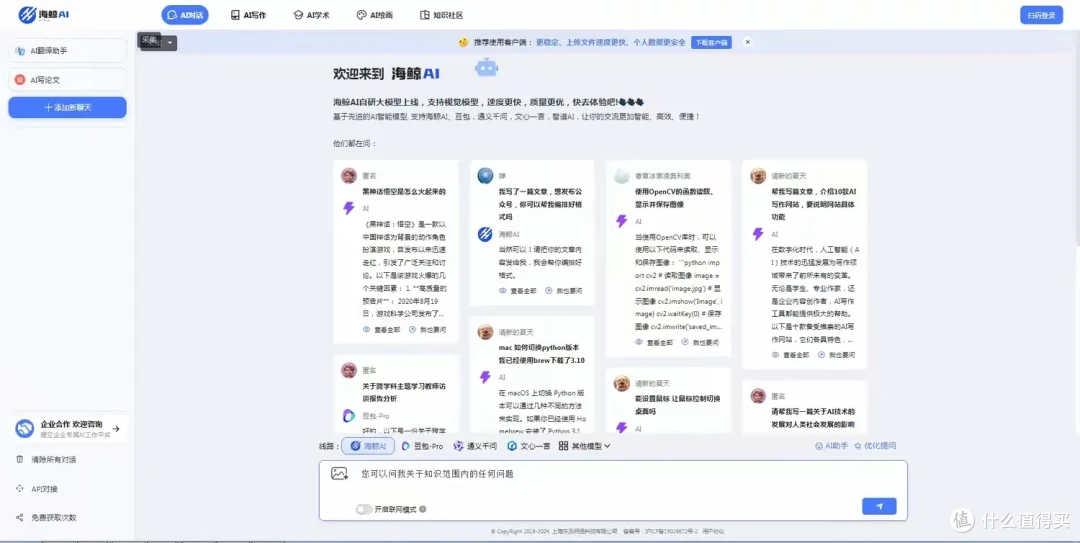
Task: Click the arrow on 企业合作 card
Action: pos(116,429)
